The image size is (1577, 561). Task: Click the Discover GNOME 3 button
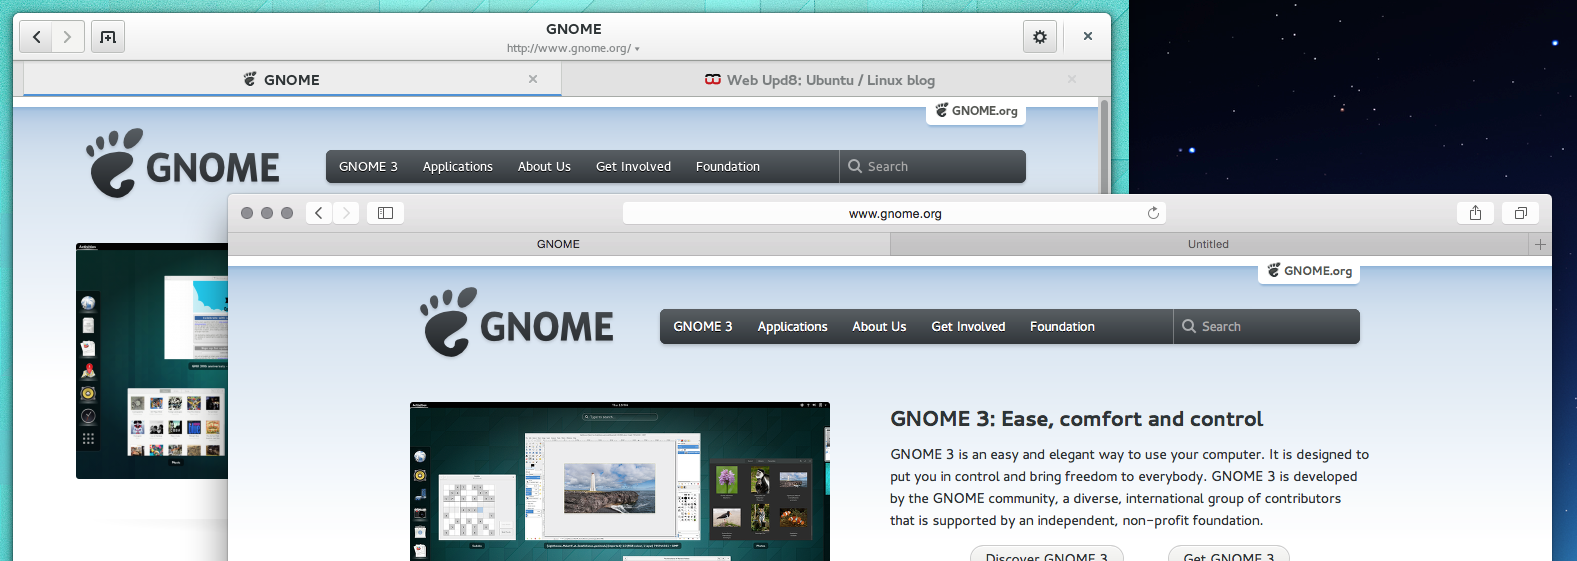(x=1046, y=555)
